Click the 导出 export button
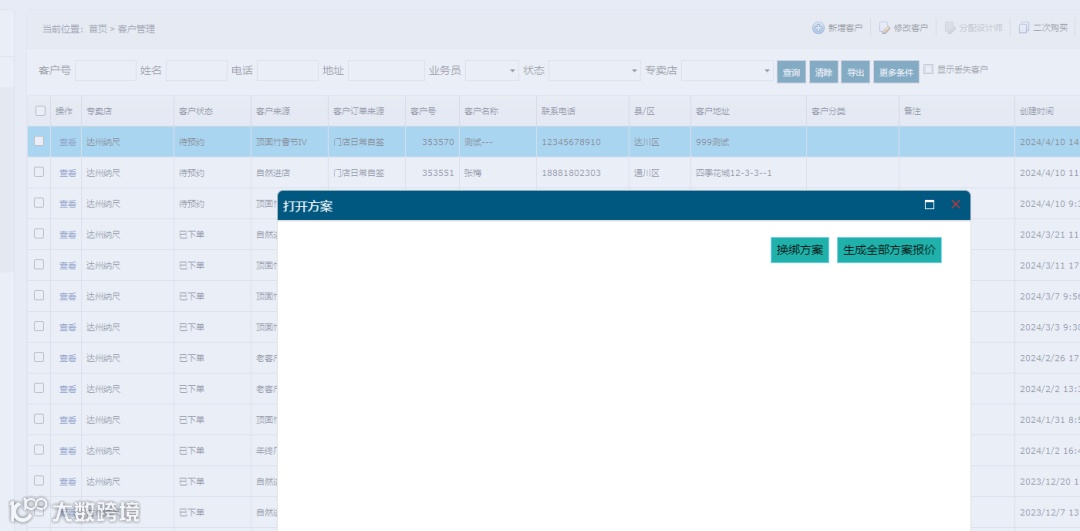The width and height of the screenshot is (1080, 531). (855, 72)
